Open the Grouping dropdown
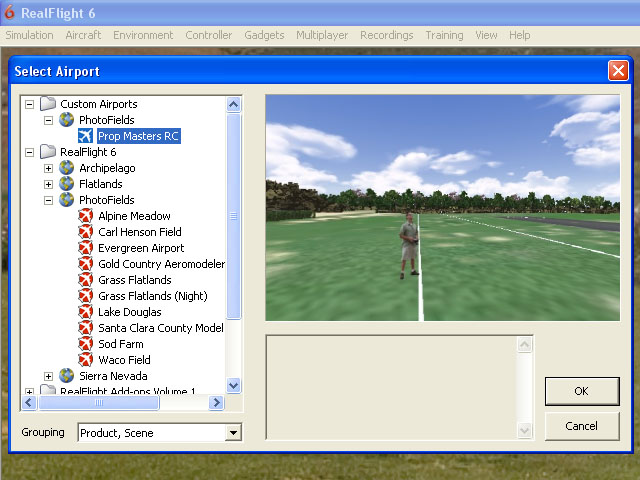 point(233,432)
